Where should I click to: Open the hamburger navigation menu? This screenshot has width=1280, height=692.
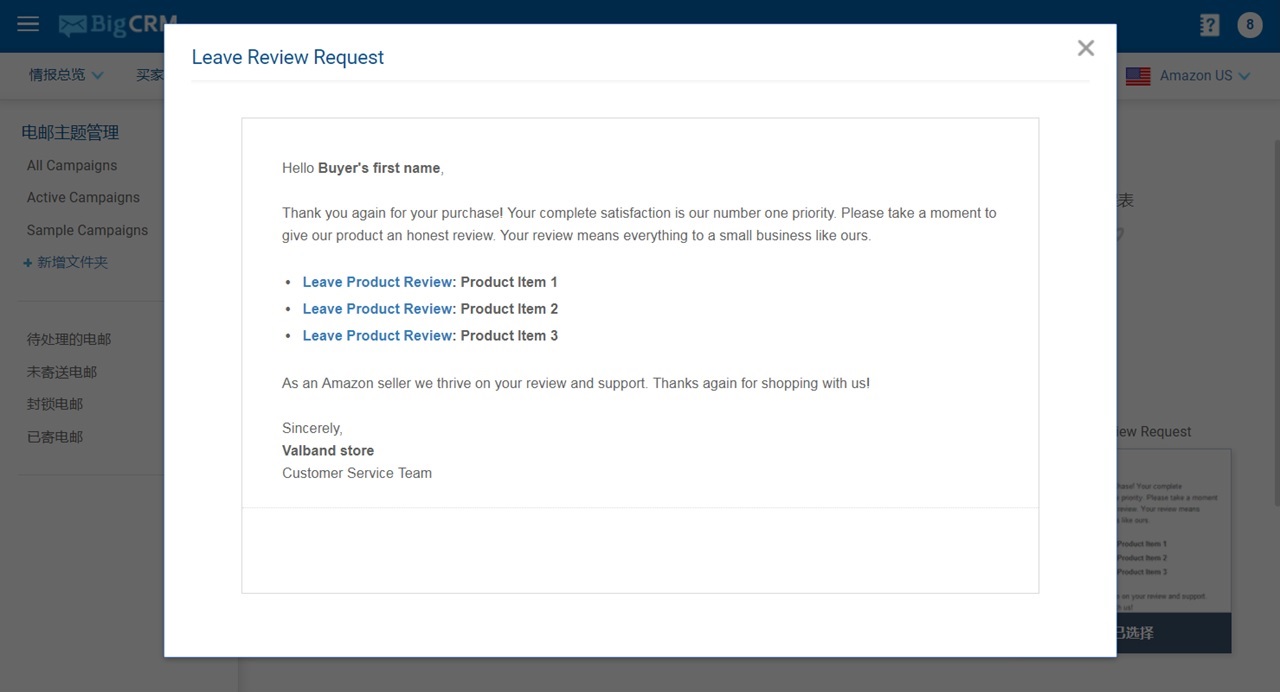pos(28,24)
